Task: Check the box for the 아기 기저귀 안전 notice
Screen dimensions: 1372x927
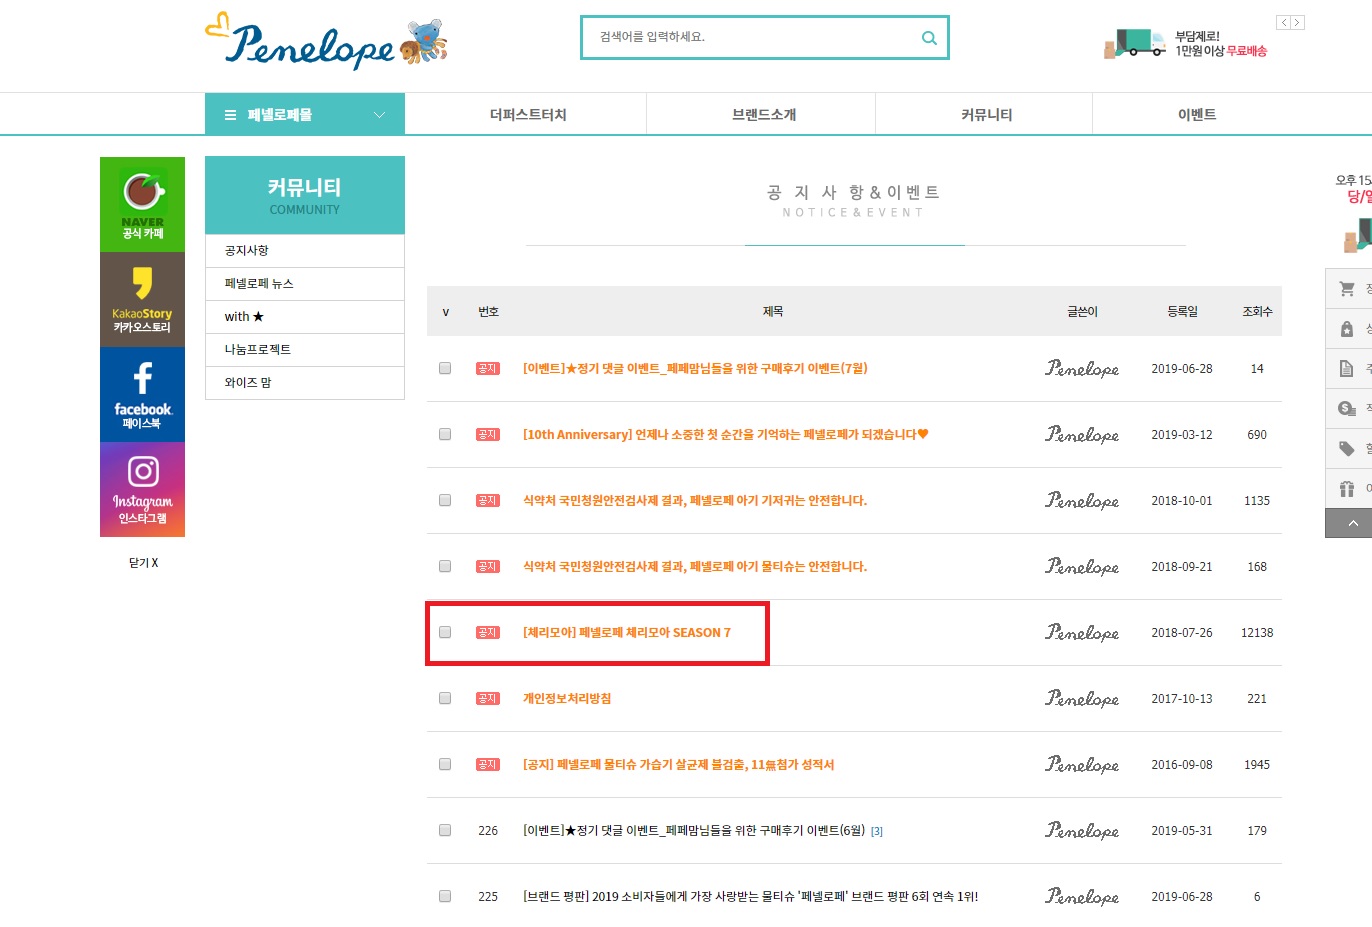Action: (445, 500)
